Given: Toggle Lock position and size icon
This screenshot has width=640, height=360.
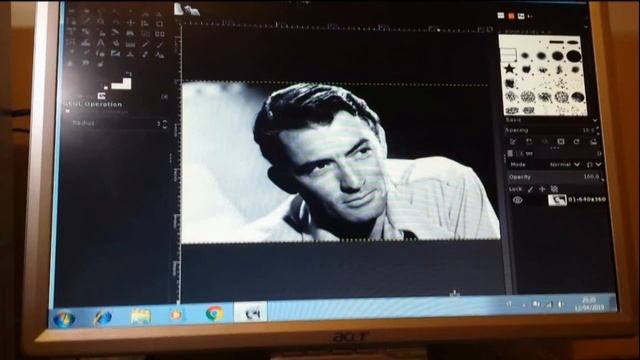Looking at the screenshot, I should point(542,189).
